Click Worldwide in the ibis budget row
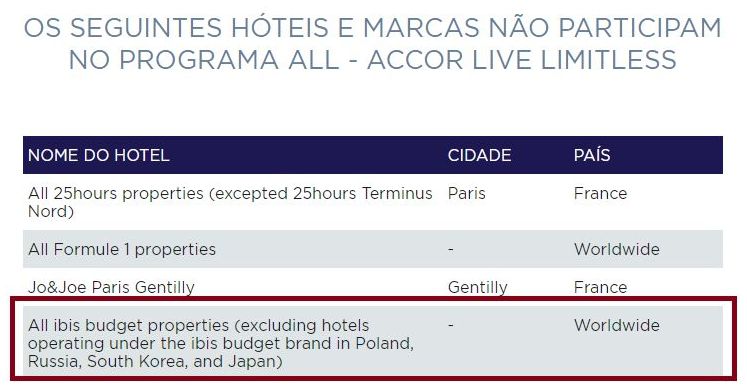This screenshot has height=385, width=747. point(616,325)
